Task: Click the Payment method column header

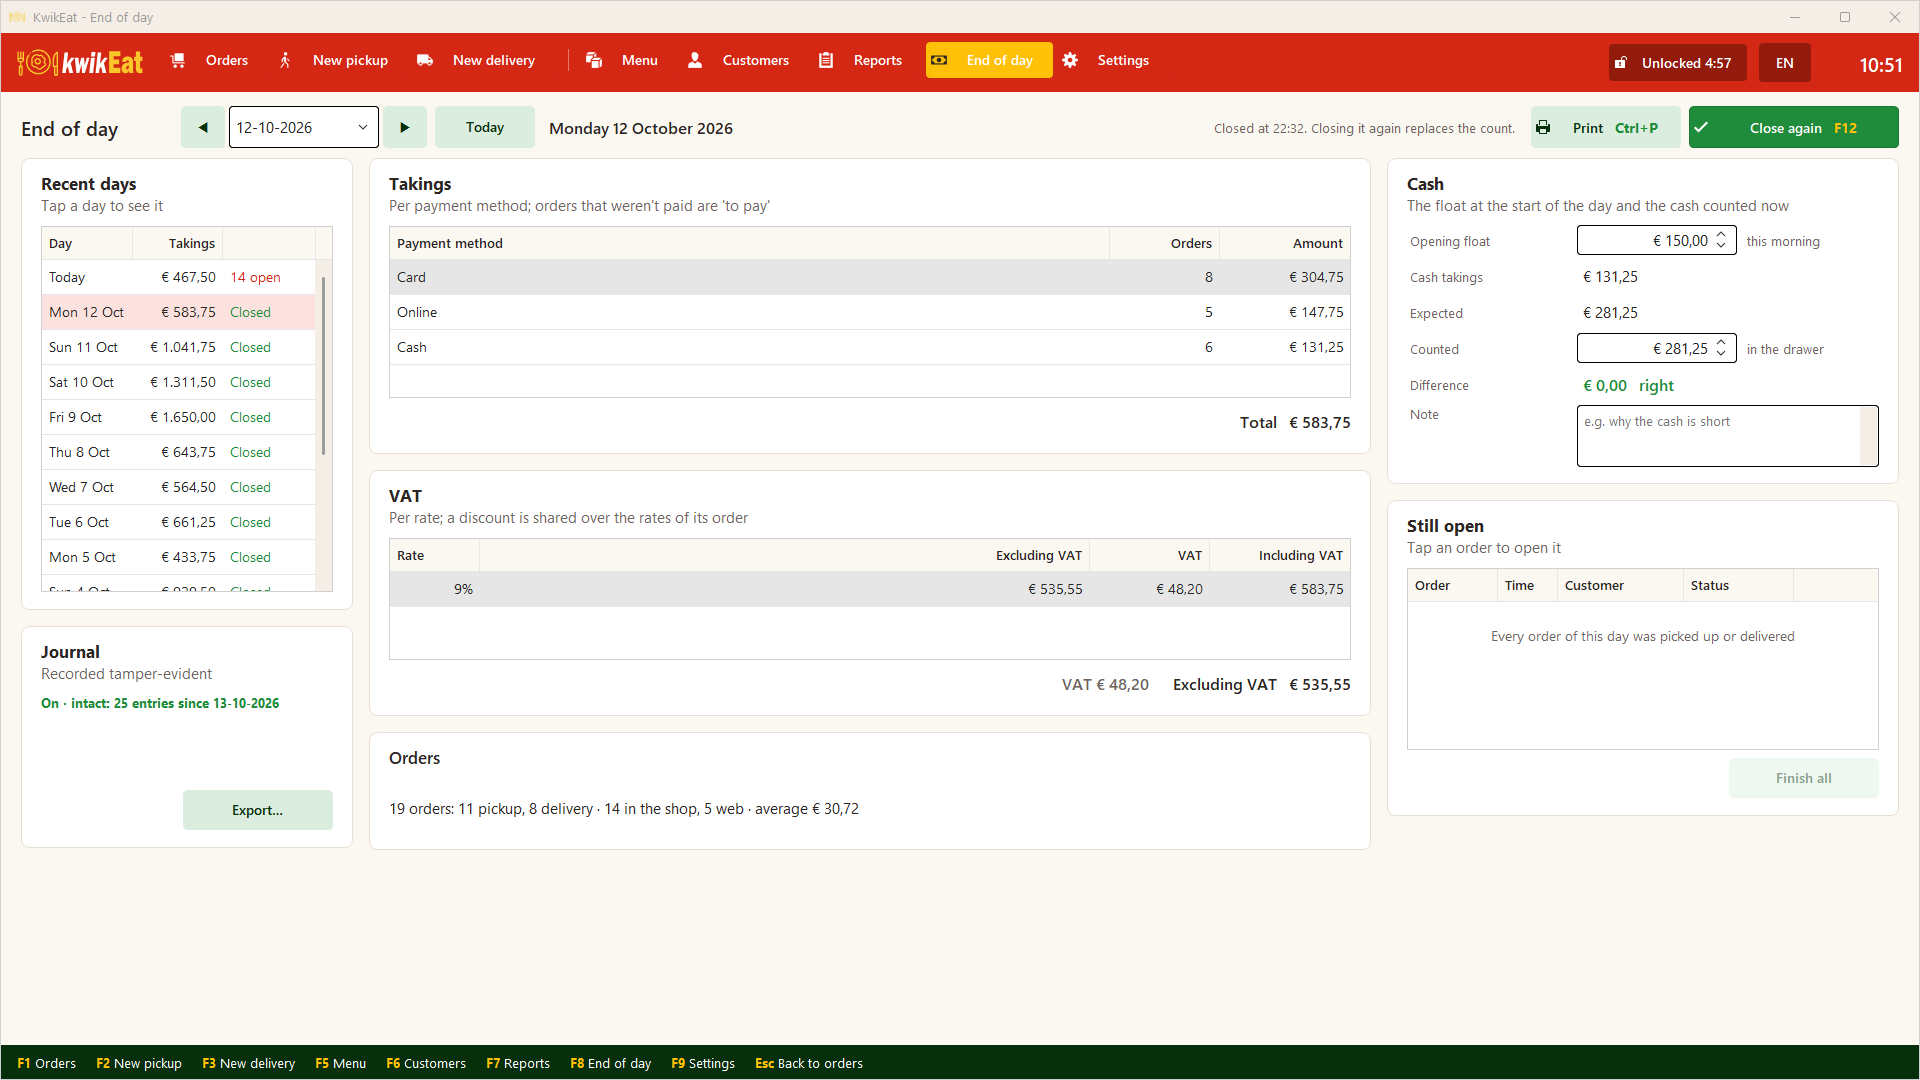Action: pos(750,243)
